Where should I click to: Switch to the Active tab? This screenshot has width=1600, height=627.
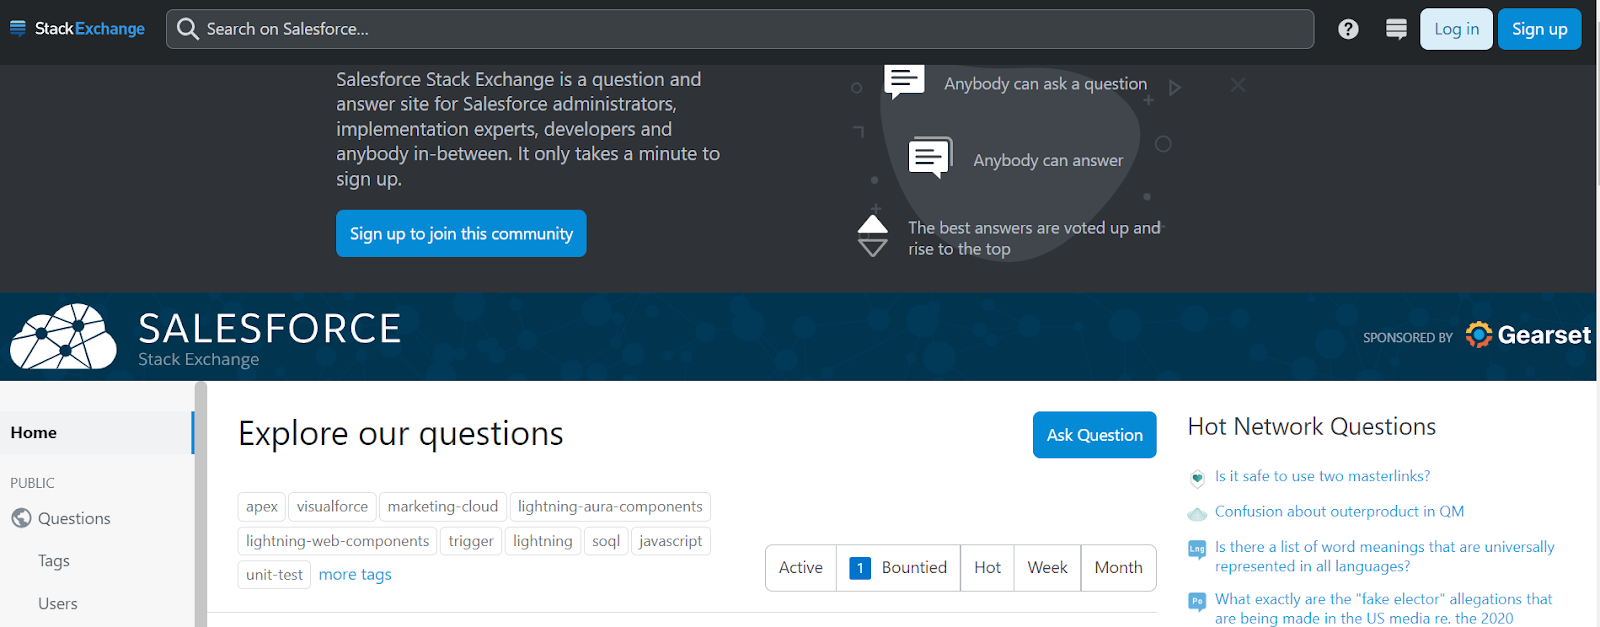(801, 568)
